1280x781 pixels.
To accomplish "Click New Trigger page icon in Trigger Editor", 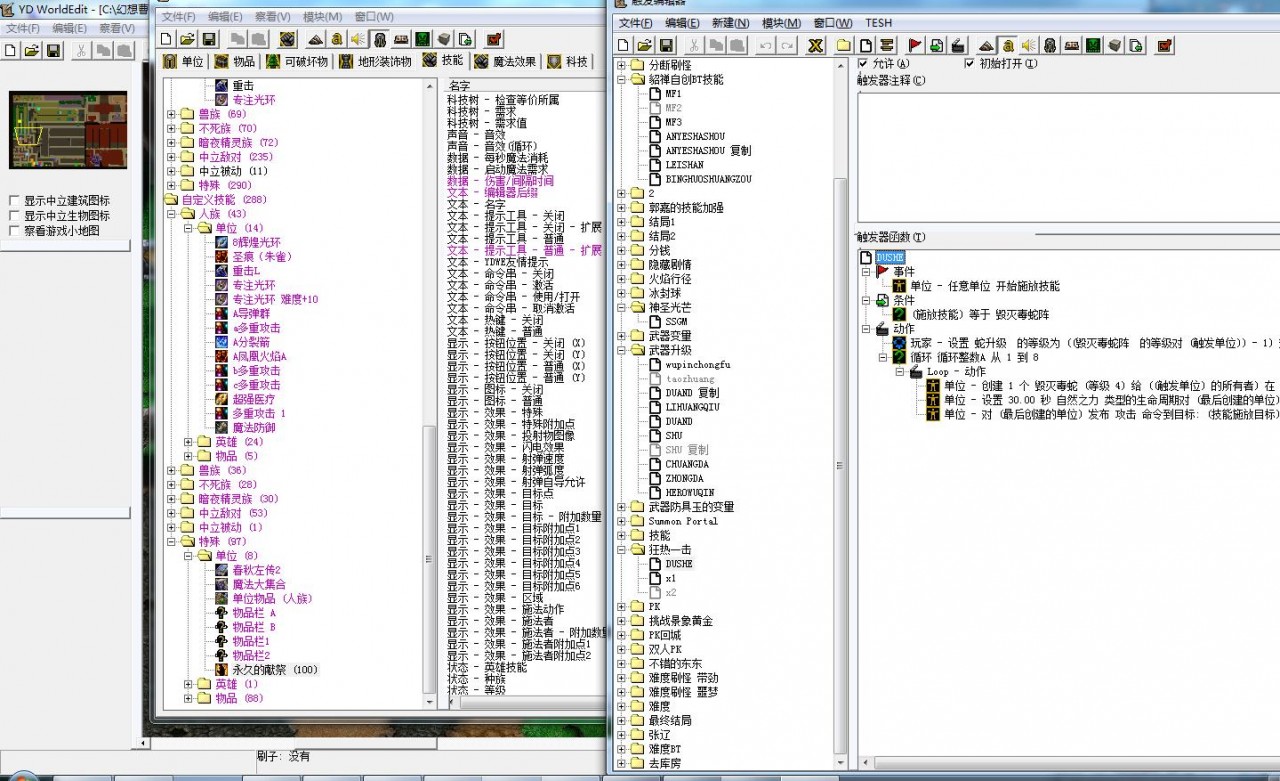I will pos(865,45).
